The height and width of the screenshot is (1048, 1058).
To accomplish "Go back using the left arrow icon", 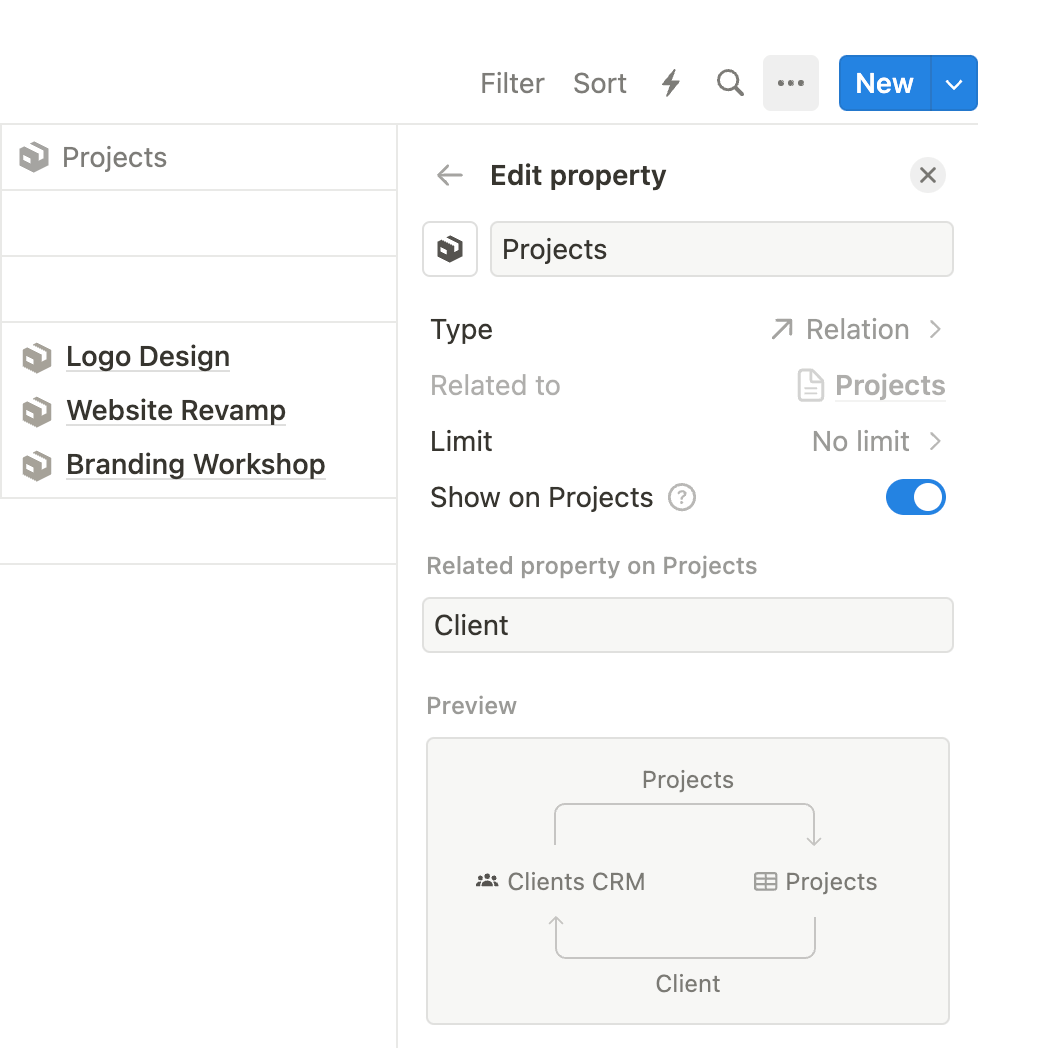I will pos(450,176).
